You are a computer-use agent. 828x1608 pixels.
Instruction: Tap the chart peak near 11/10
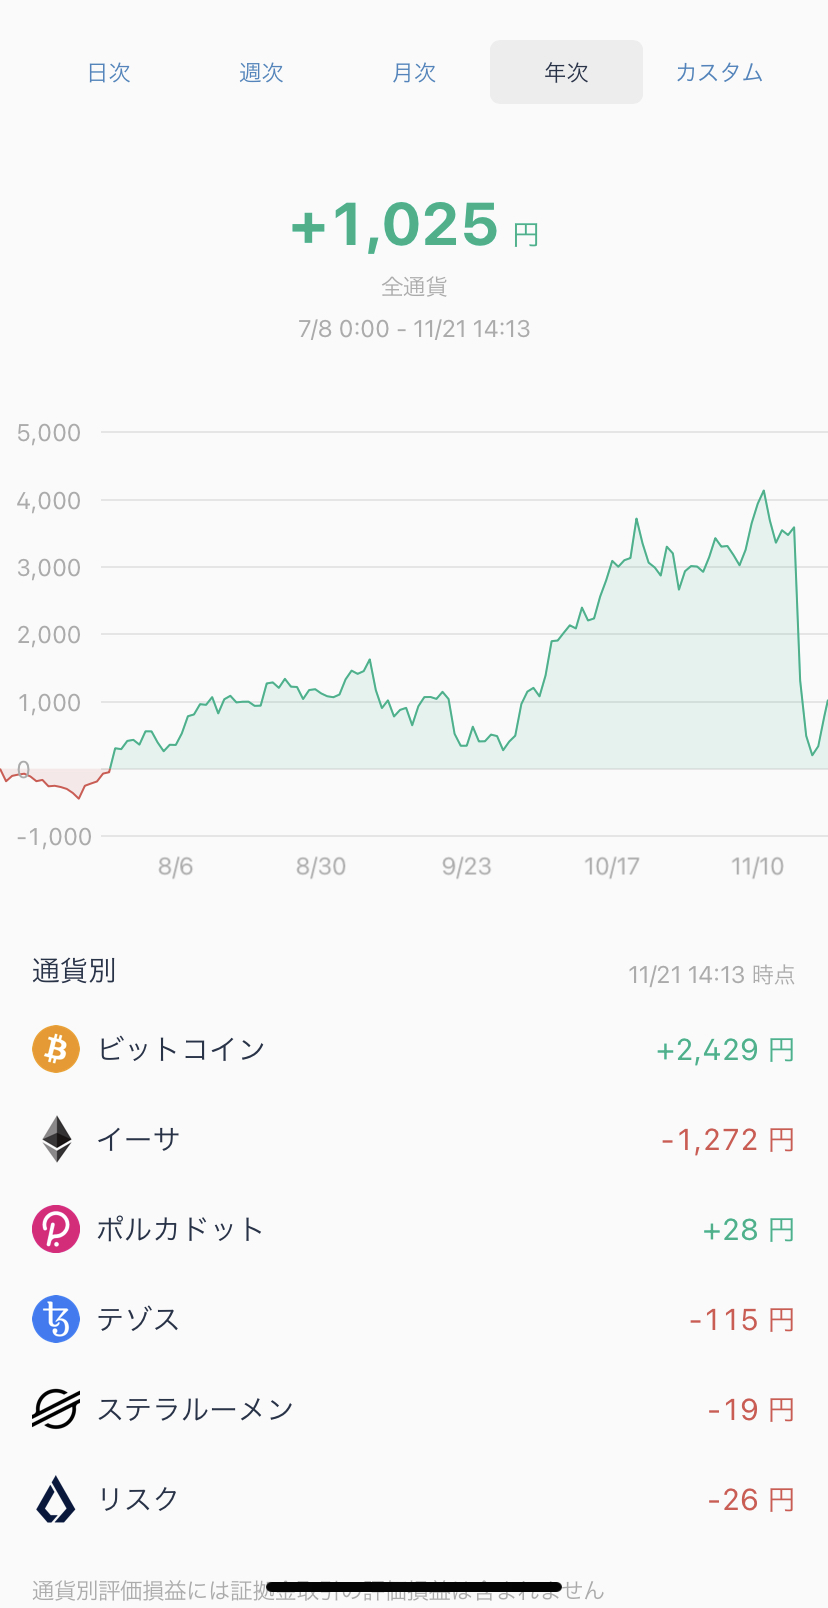764,491
